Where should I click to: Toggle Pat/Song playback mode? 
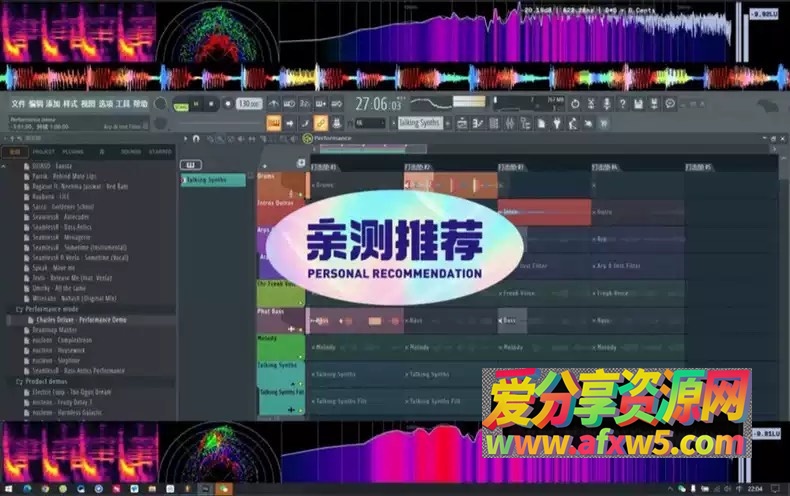point(181,105)
